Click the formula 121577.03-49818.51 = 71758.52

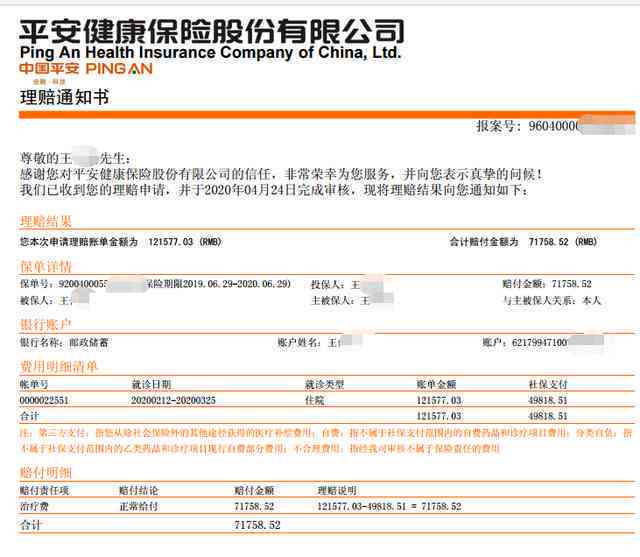(x=389, y=506)
